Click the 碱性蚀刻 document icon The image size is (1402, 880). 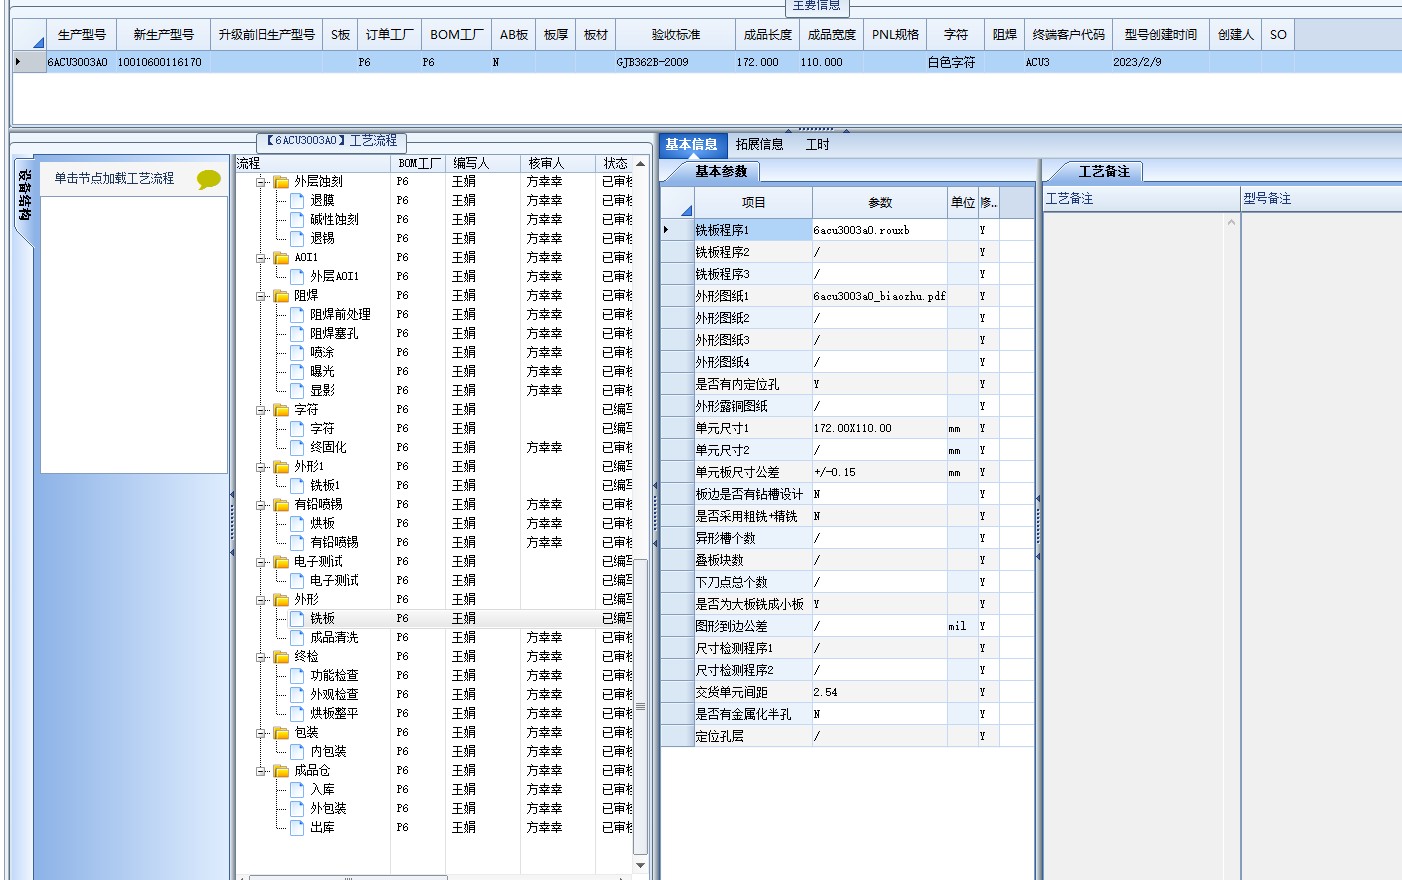(297, 219)
